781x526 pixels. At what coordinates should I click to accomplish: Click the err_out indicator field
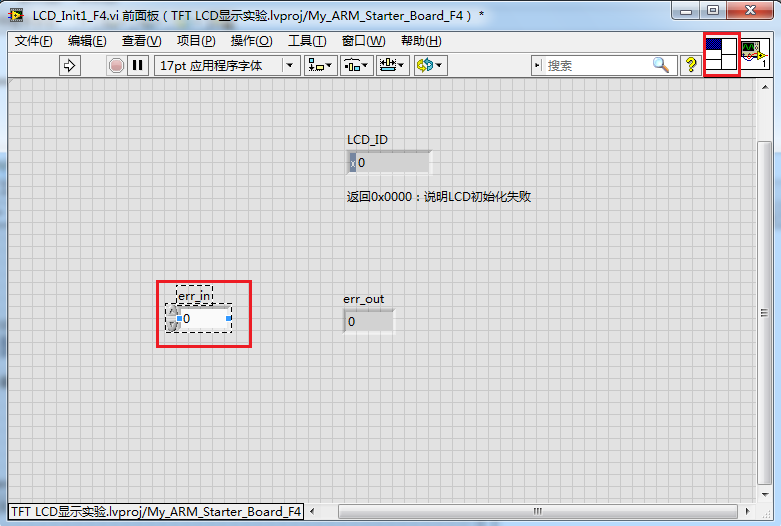(x=369, y=322)
